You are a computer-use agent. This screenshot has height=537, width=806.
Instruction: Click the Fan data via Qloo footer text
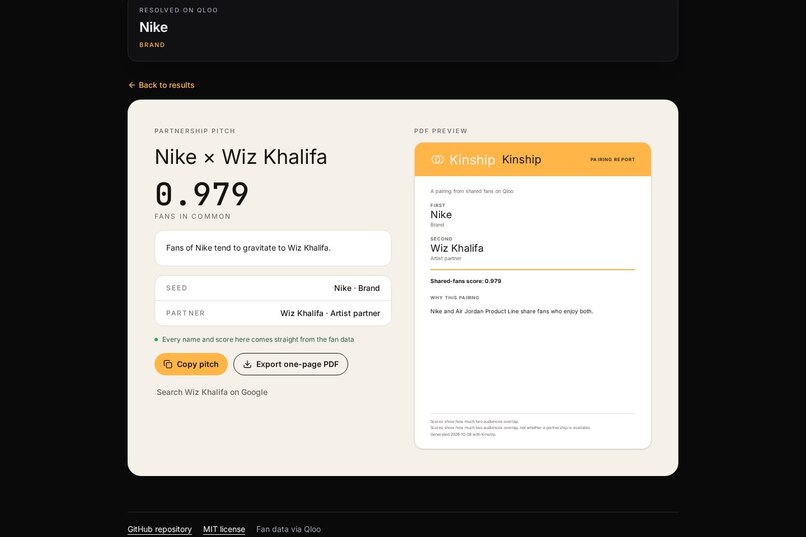pos(288,529)
